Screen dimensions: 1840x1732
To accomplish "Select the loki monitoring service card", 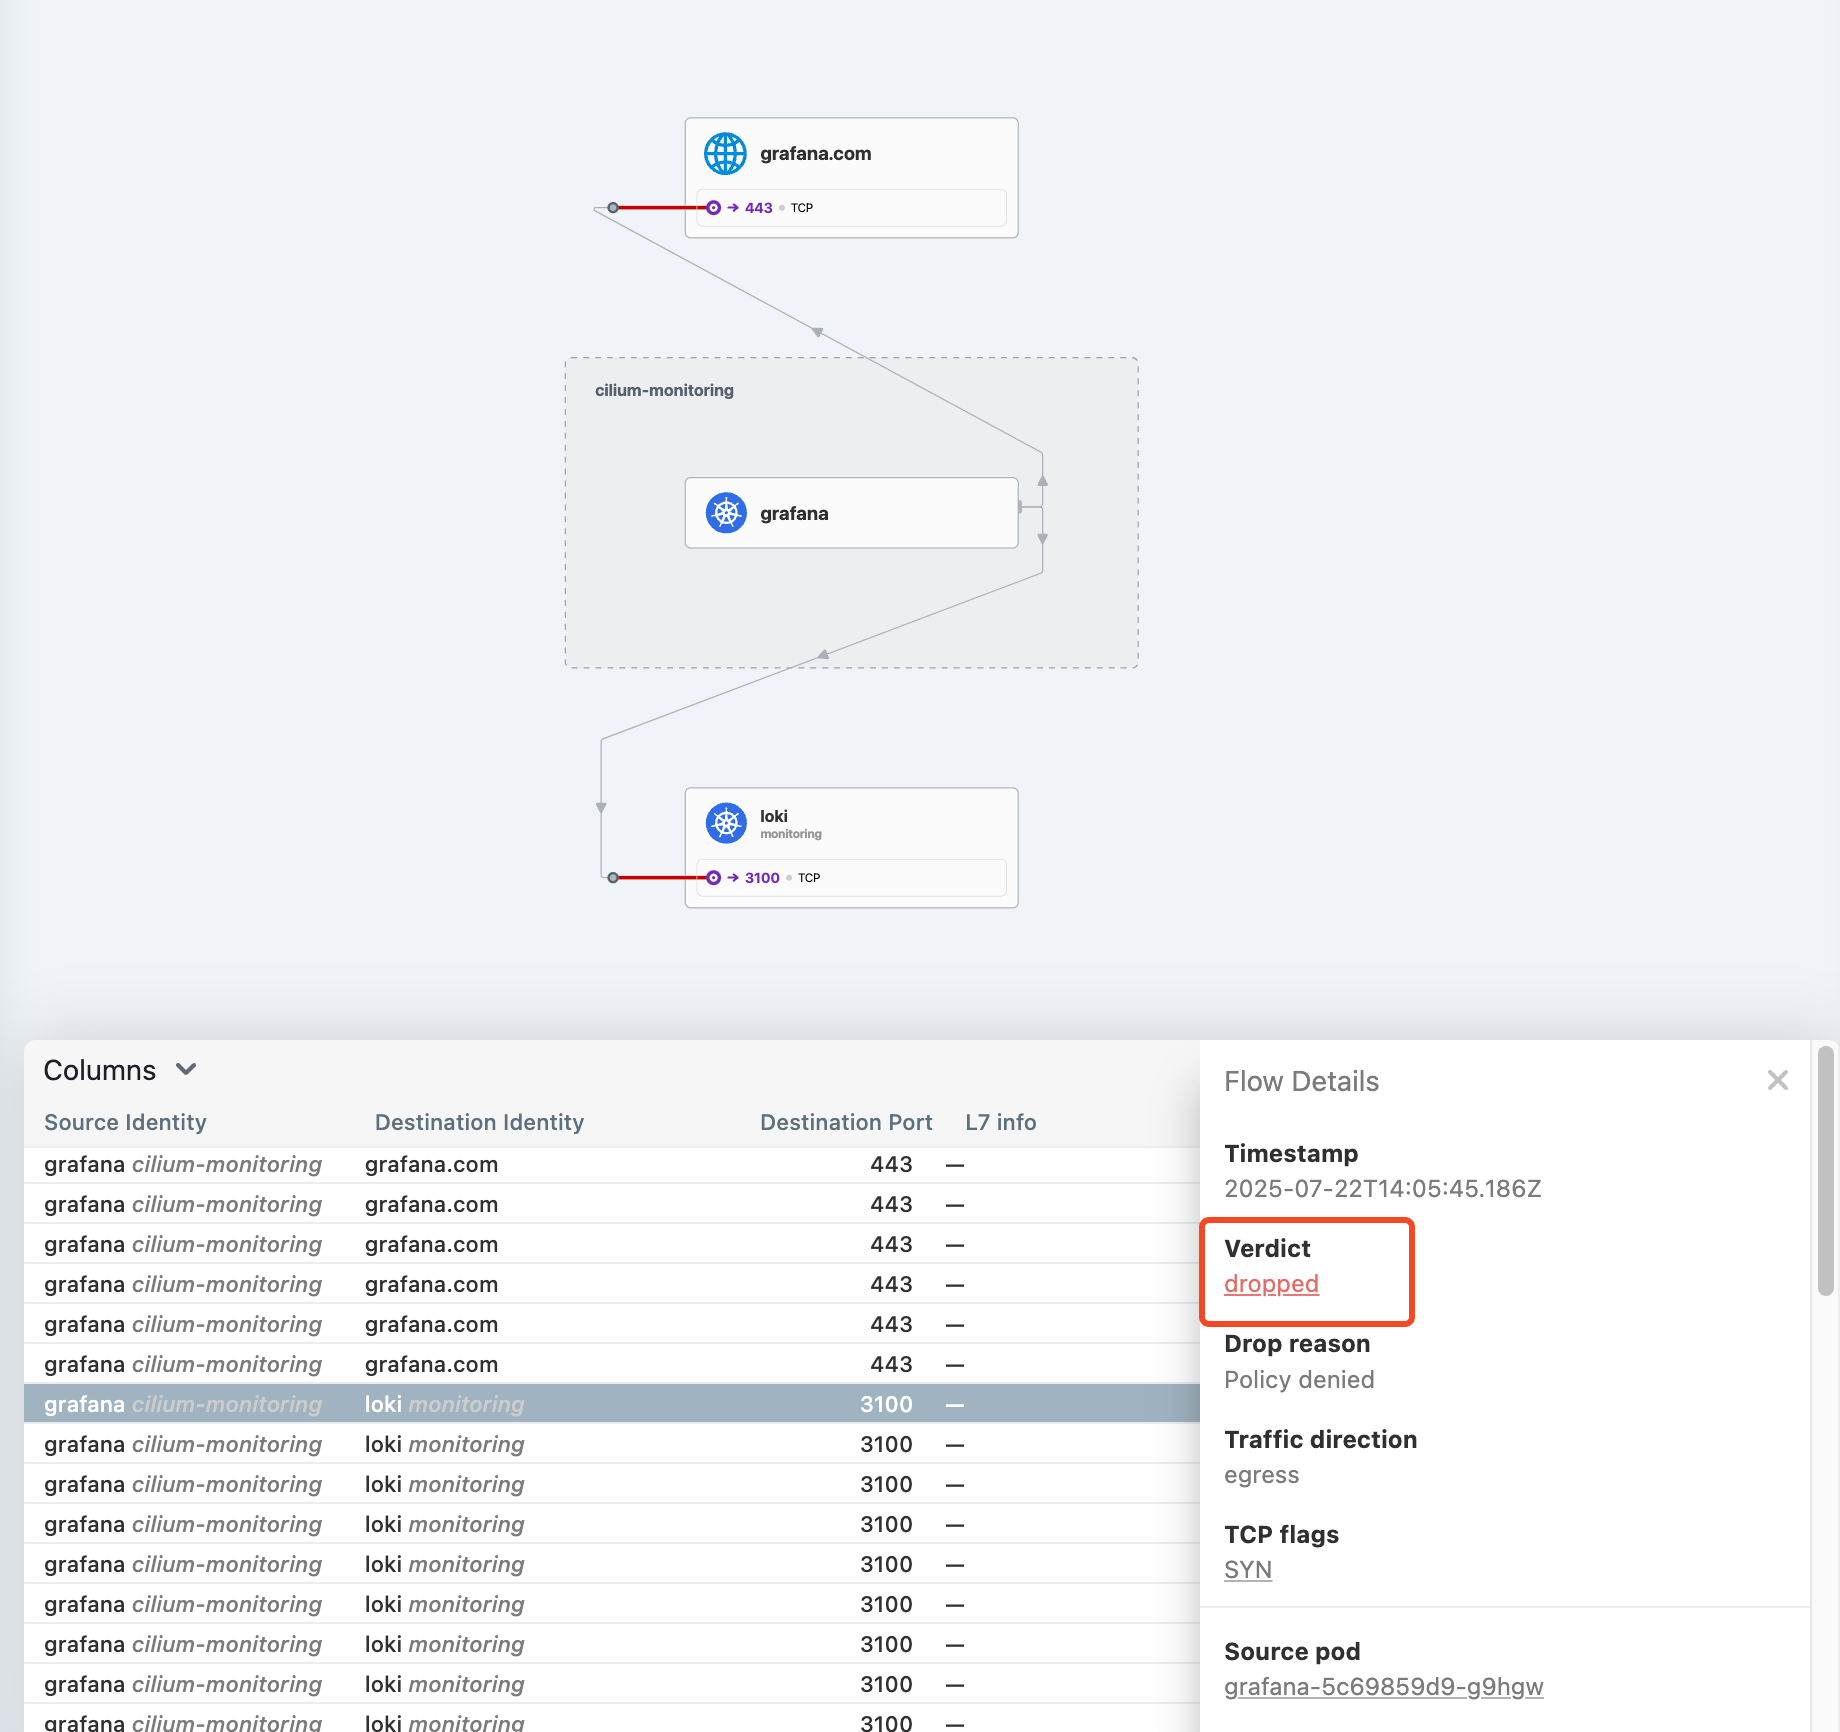I will 851,848.
